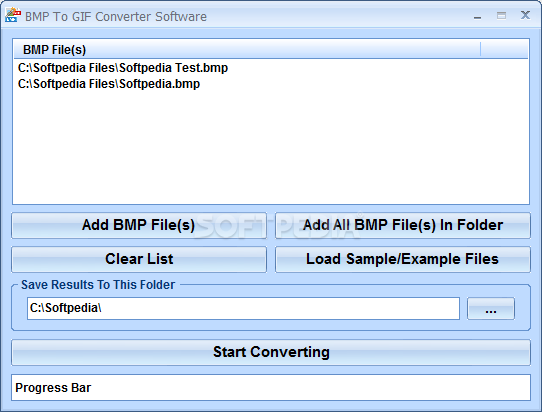Click the output folder path field C:\Softpedia\
542x412 pixels.
pyautogui.click(x=243, y=308)
